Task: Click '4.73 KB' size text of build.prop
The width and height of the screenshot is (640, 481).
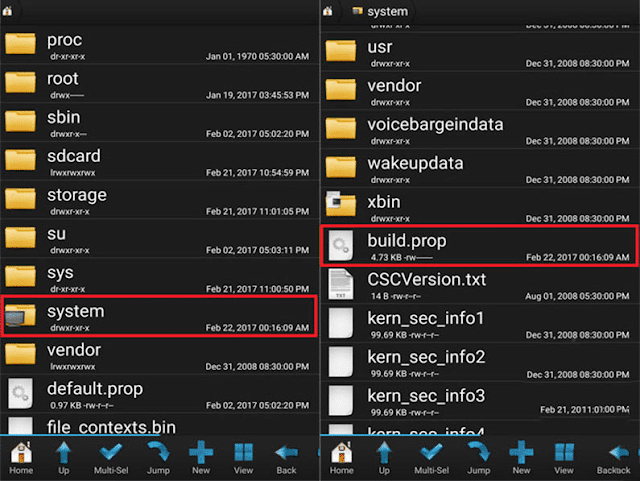Action: 386,257
